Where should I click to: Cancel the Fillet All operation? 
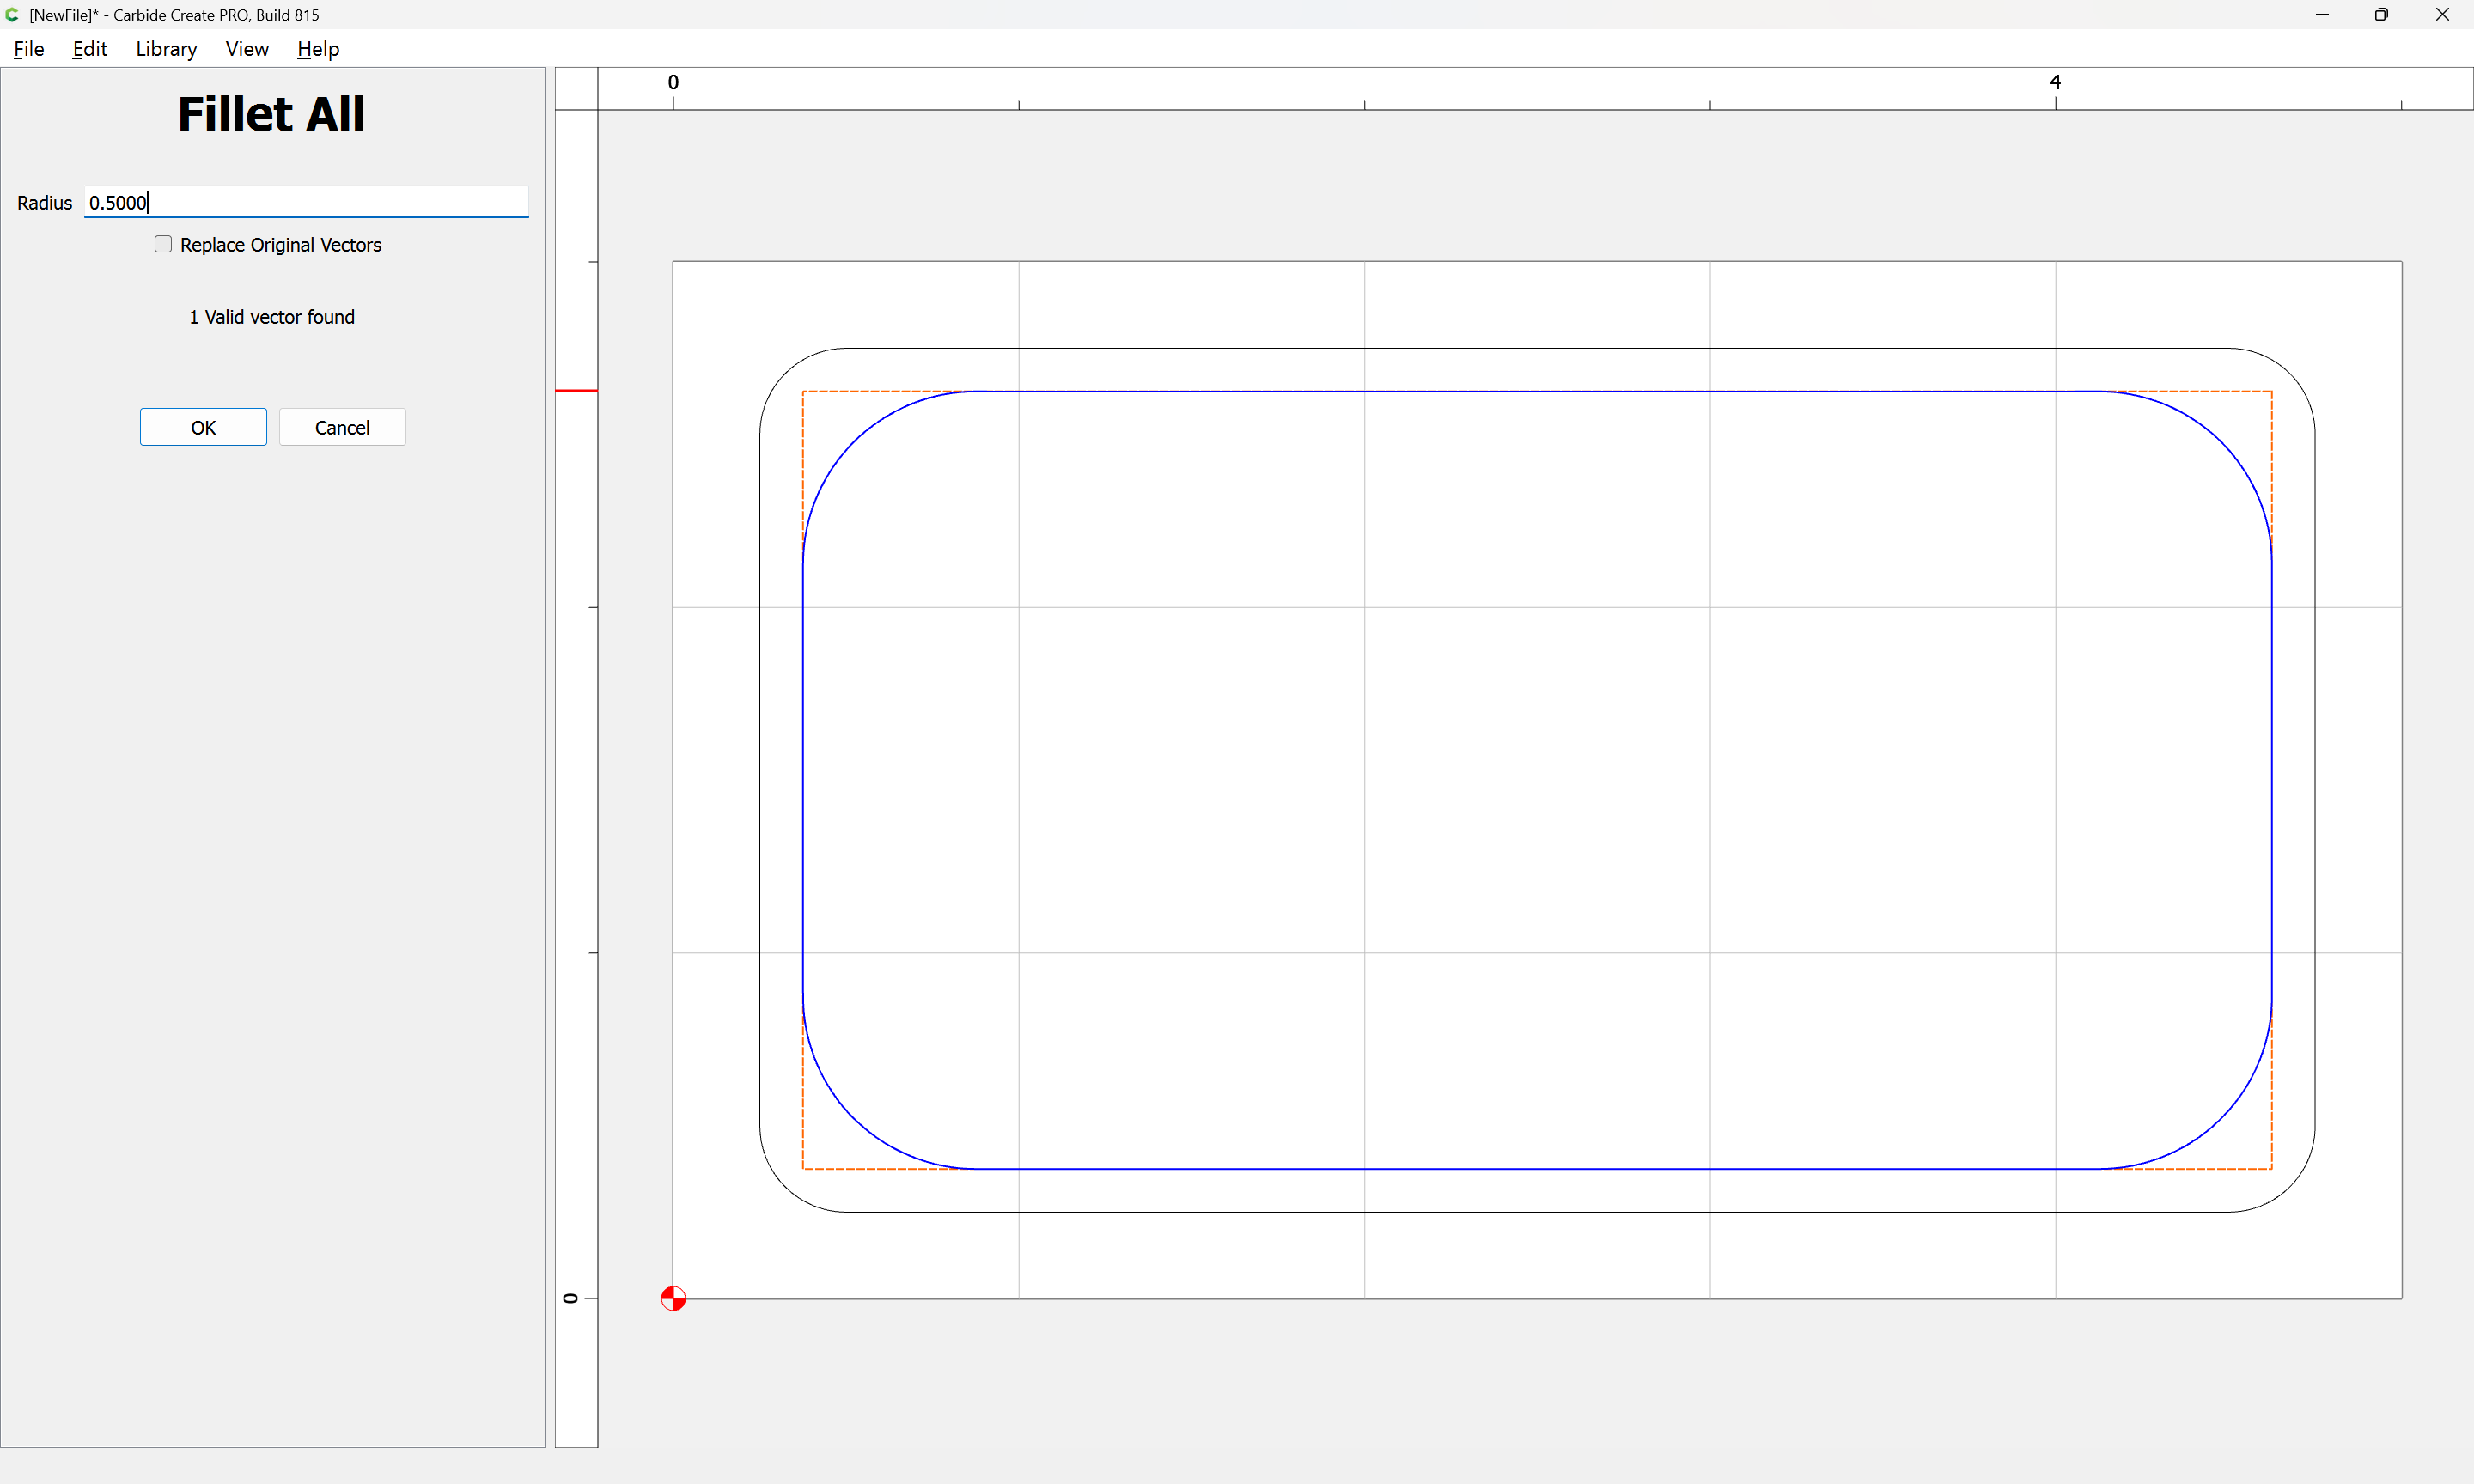(x=342, y=427)
